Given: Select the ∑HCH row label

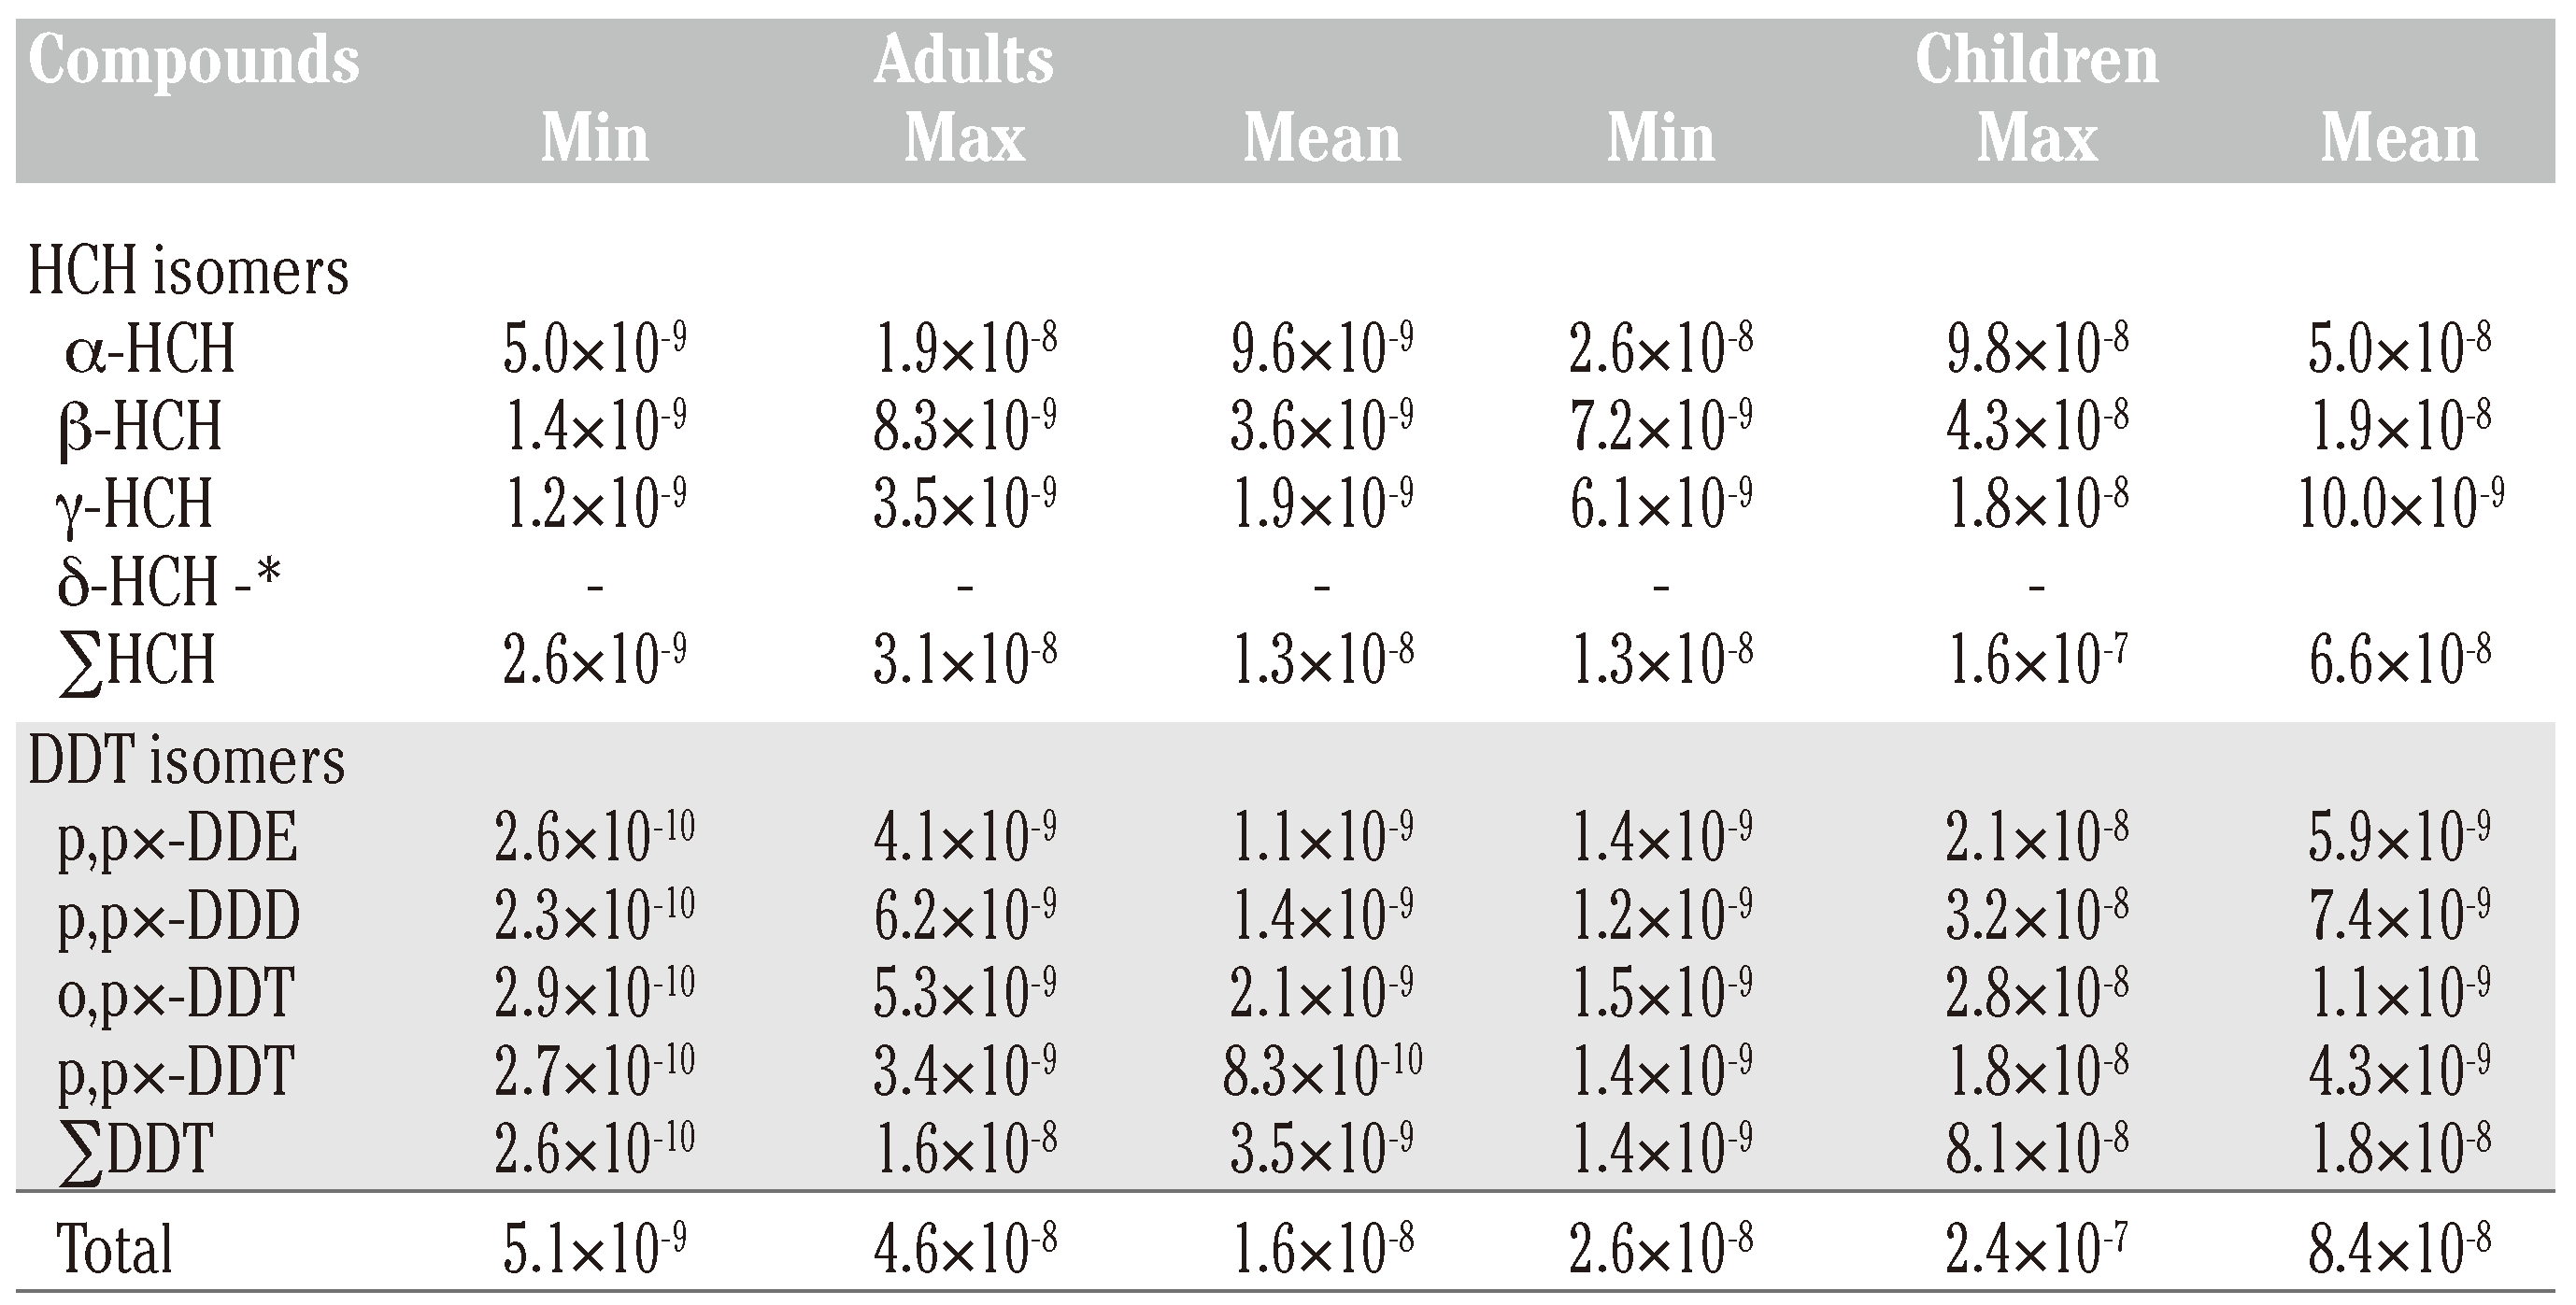Looking at the screenshot, I should pos(138,660).
